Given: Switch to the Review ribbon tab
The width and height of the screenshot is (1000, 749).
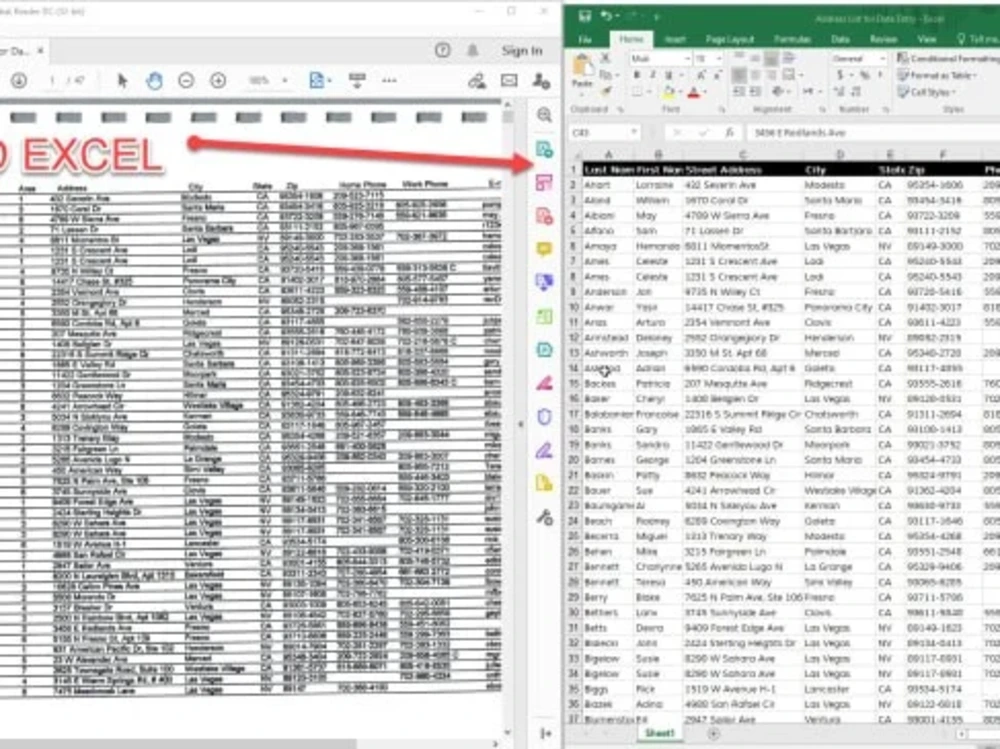Looking at the screenshot, I should pyautogui.click(x=883, y=40).
